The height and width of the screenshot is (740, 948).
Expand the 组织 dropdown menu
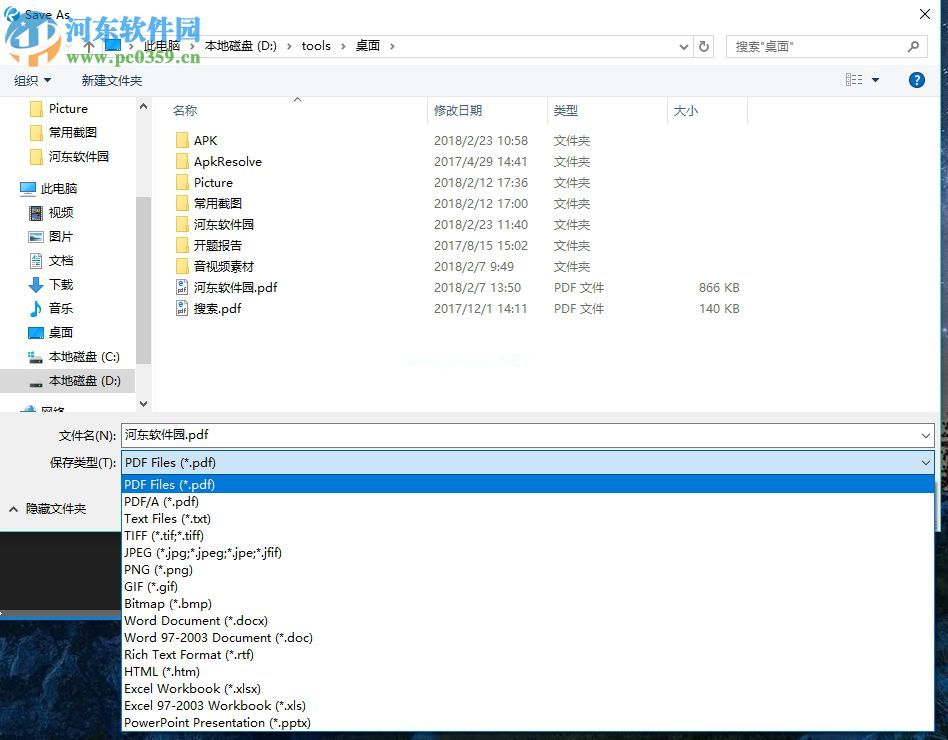point(33,80)
